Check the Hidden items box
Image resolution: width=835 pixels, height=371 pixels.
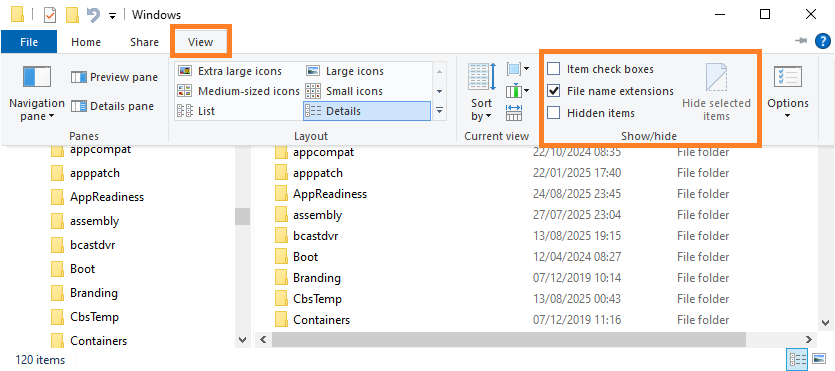click(x=554, y=113)
